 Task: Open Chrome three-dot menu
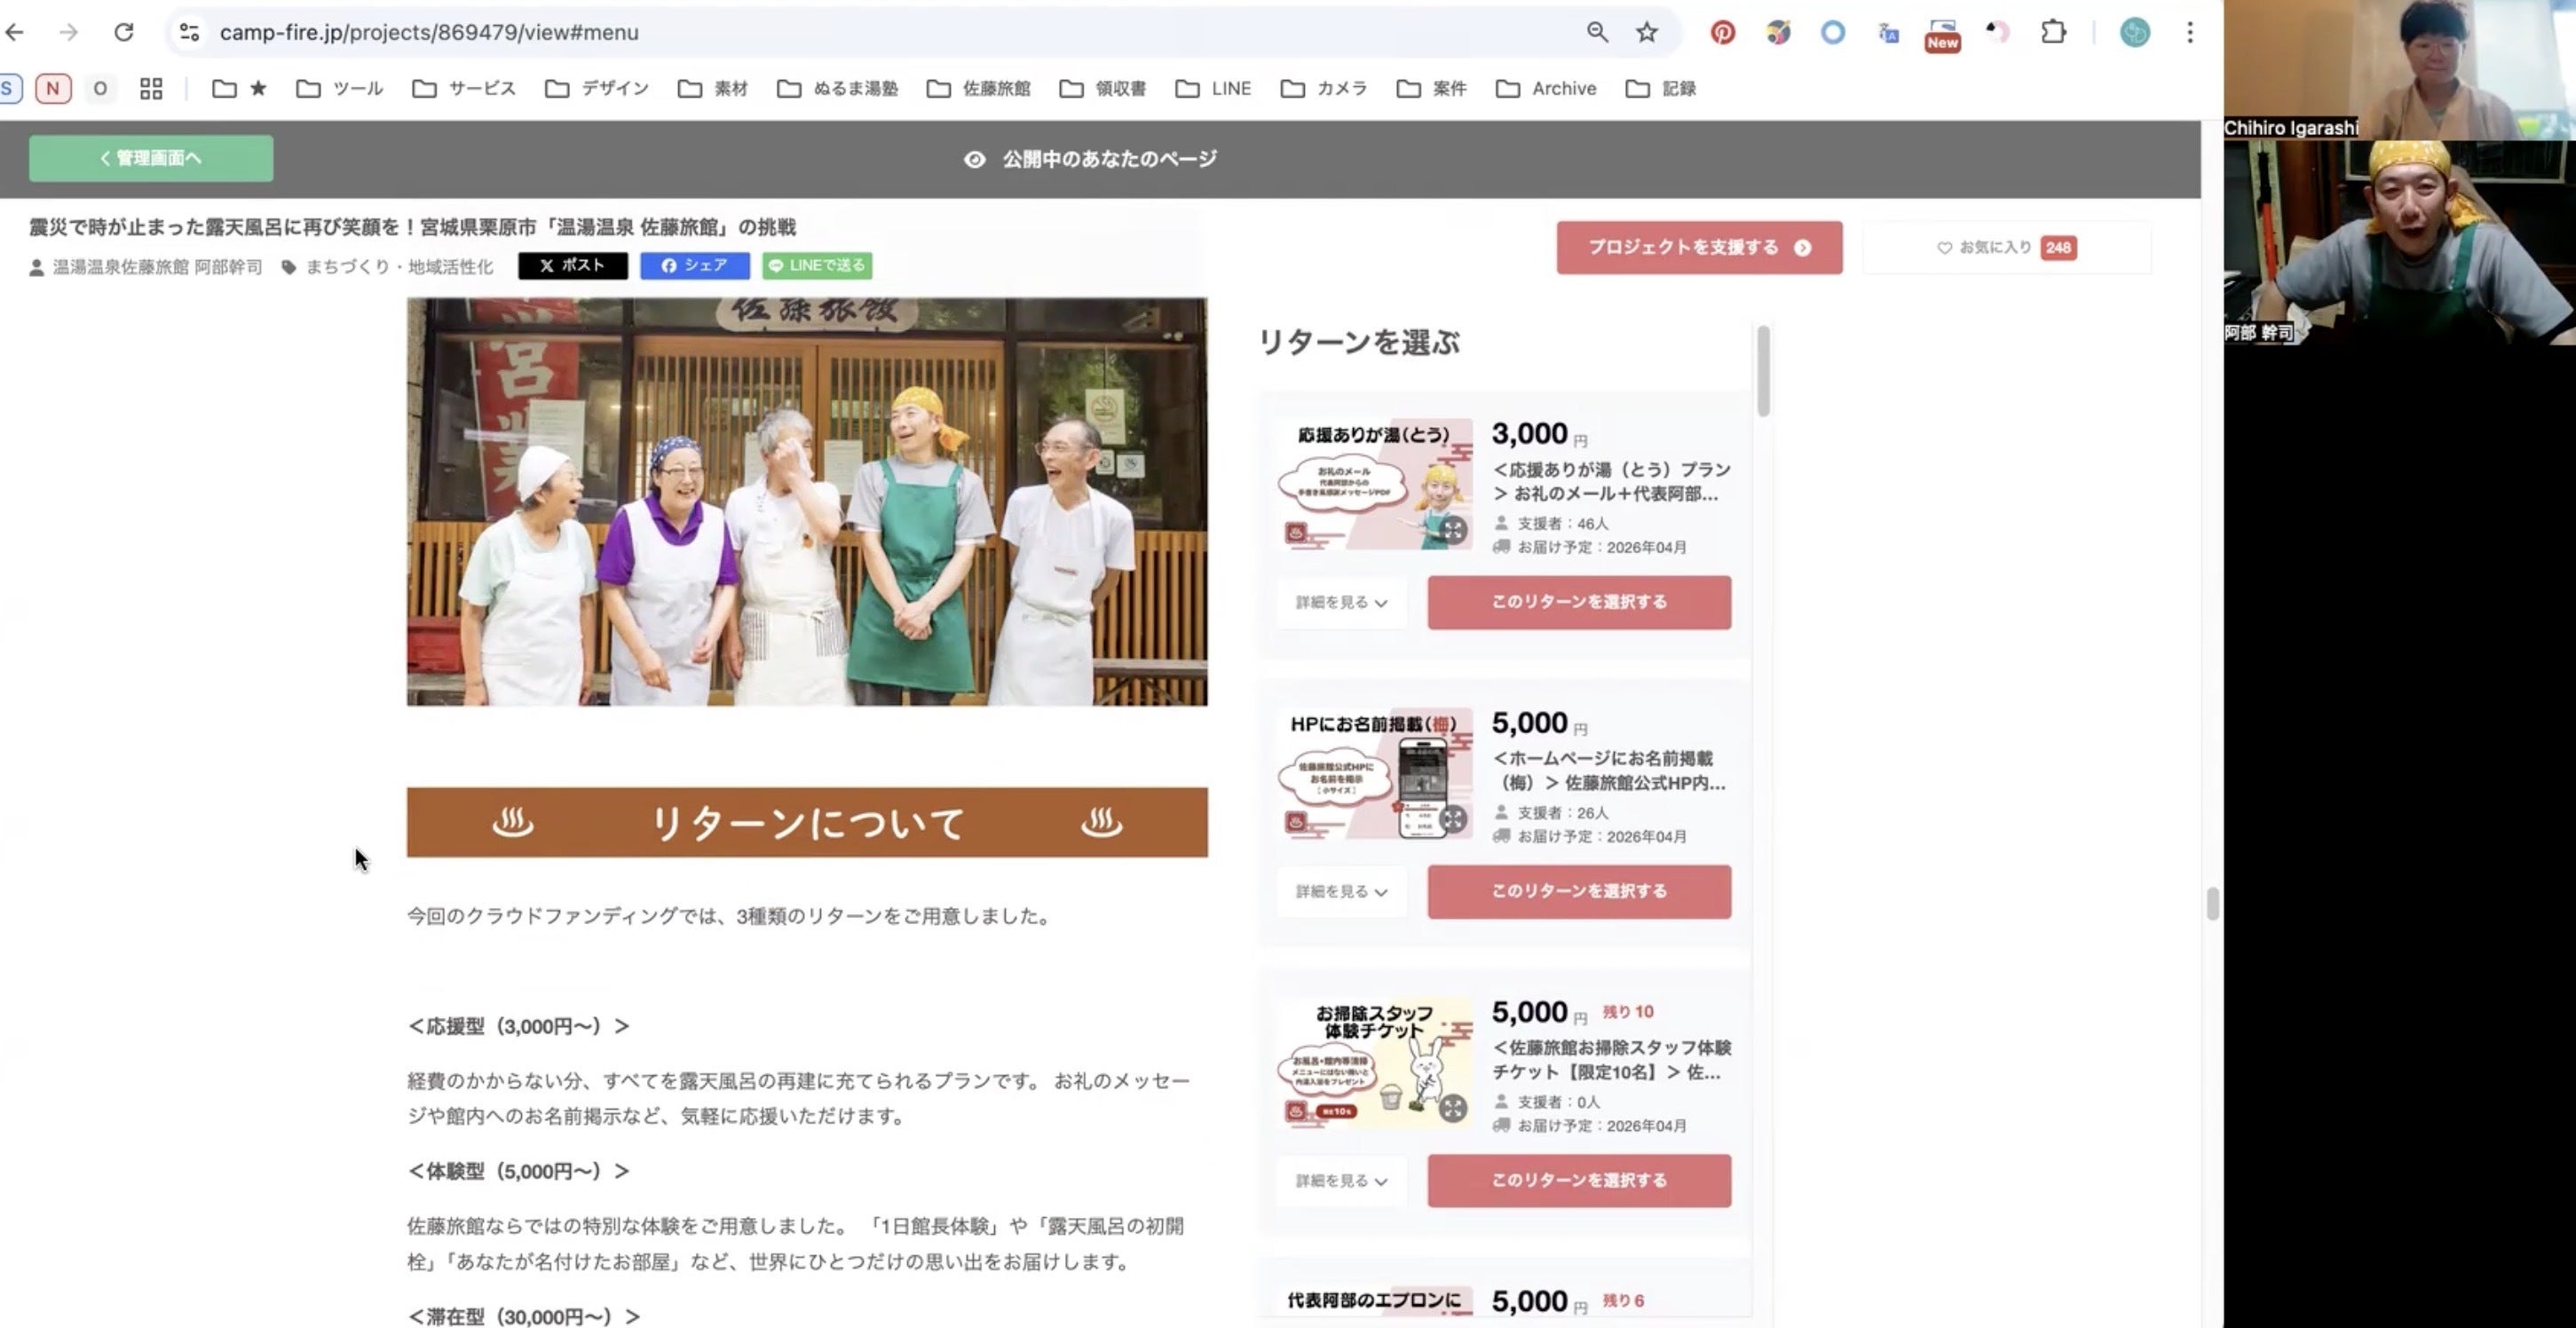pyautogui.click(x=2190, y=32)
